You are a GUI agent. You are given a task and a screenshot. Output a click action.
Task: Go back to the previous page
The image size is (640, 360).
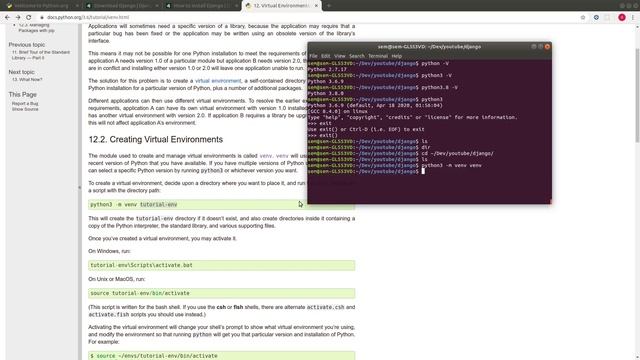[7, 17]
